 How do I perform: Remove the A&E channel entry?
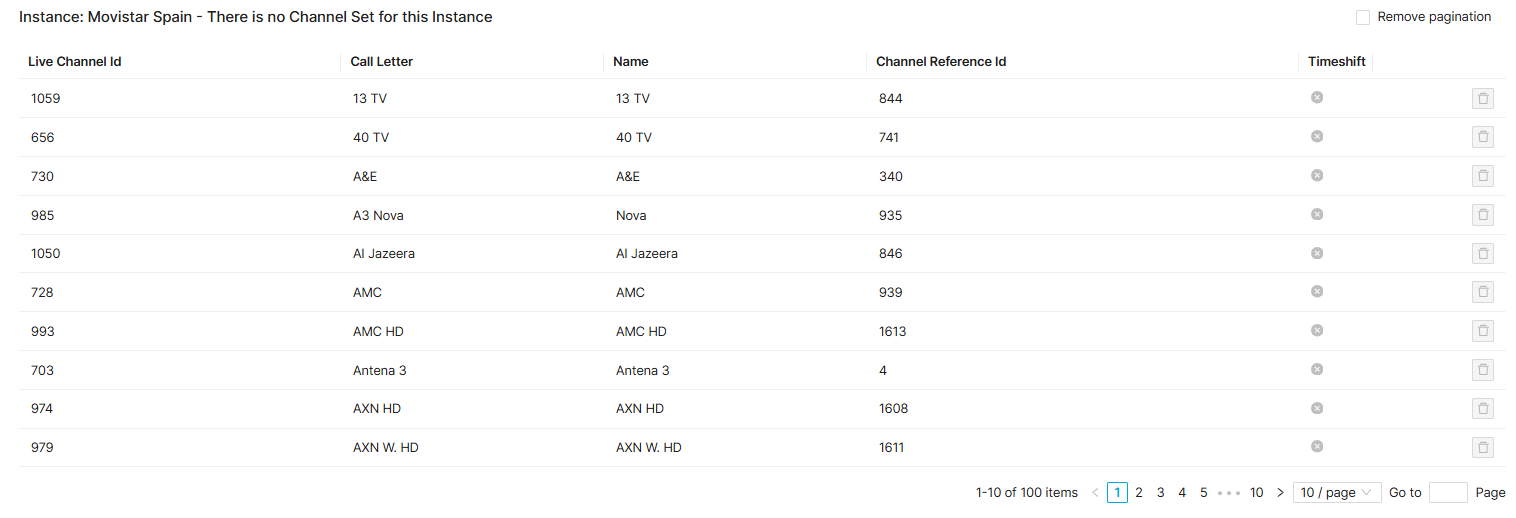click(x=1482, y=176)
